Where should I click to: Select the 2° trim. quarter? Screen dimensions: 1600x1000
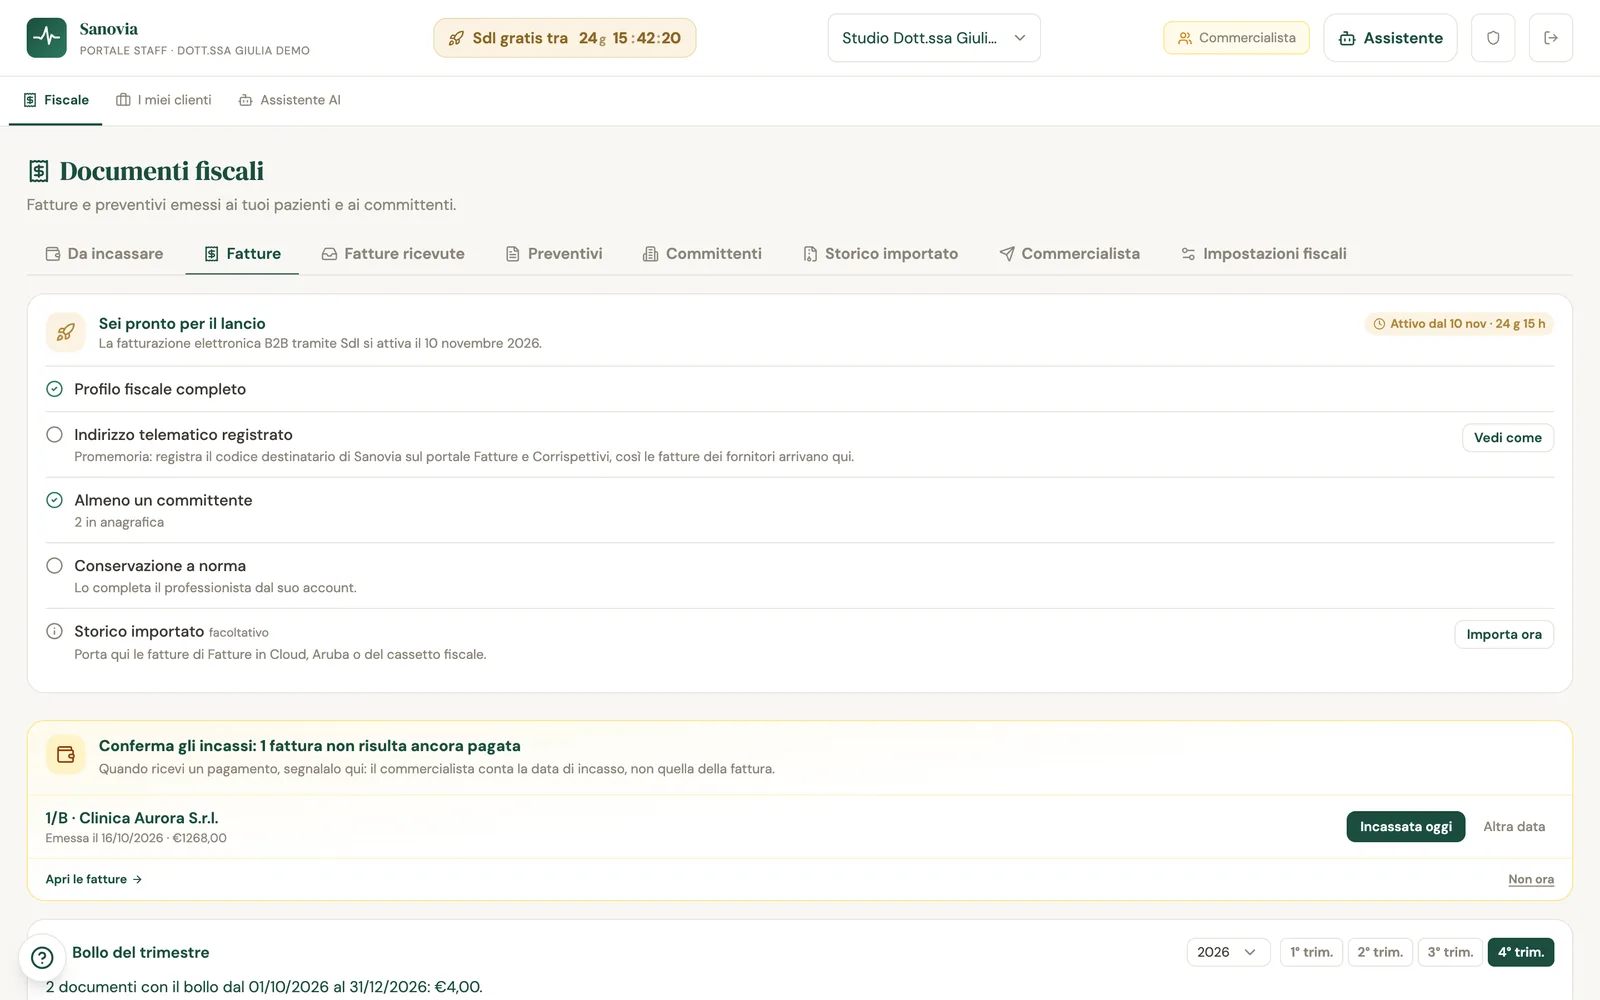click(x=1380, y=952)
